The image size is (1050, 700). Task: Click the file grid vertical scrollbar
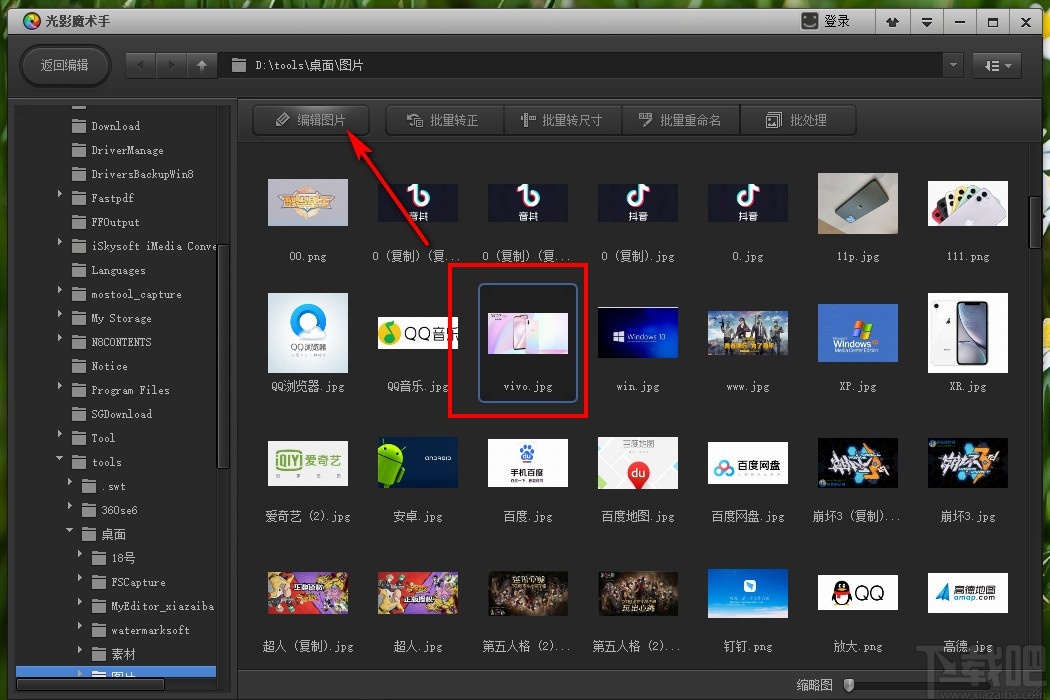point(1035,222)
